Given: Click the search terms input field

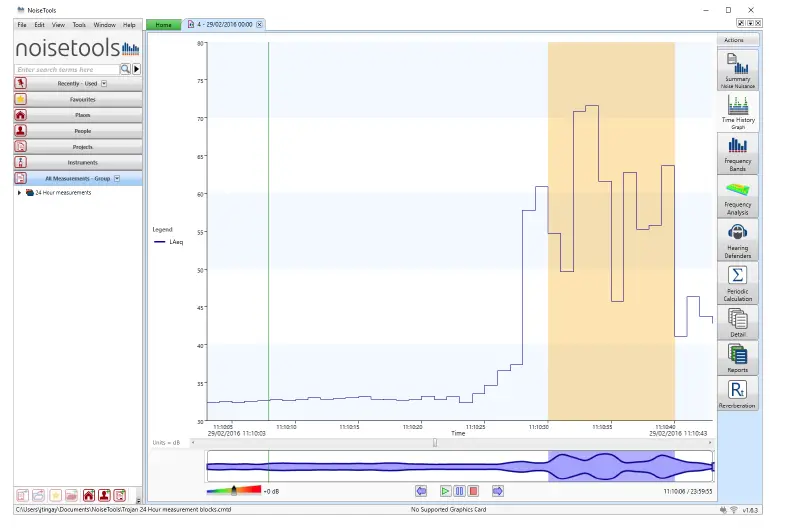Looking at the screenshot, I should point(67,69).
